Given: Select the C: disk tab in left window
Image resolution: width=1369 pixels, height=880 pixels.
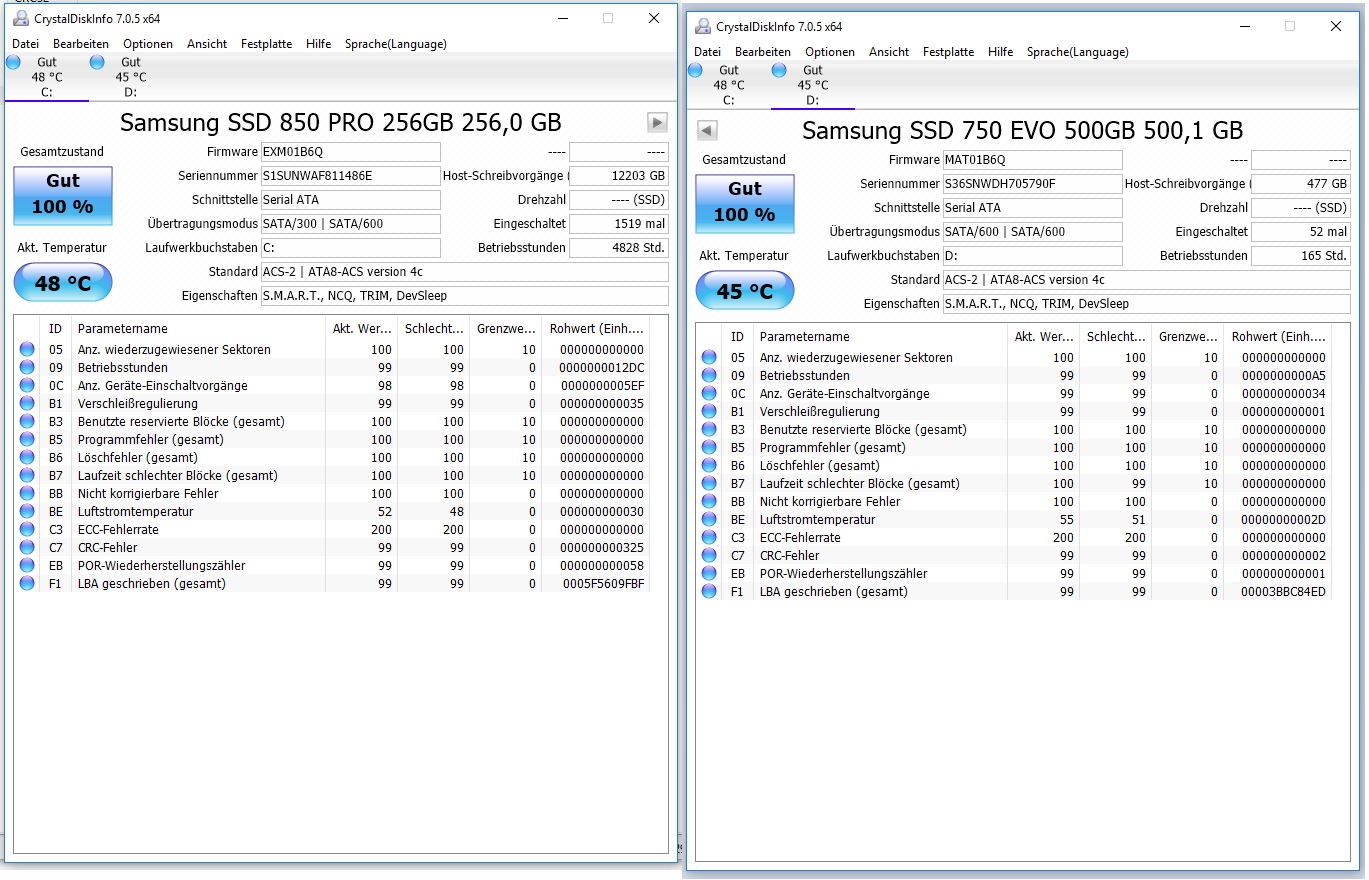Looking at the screenshot, I should [47, 77].
